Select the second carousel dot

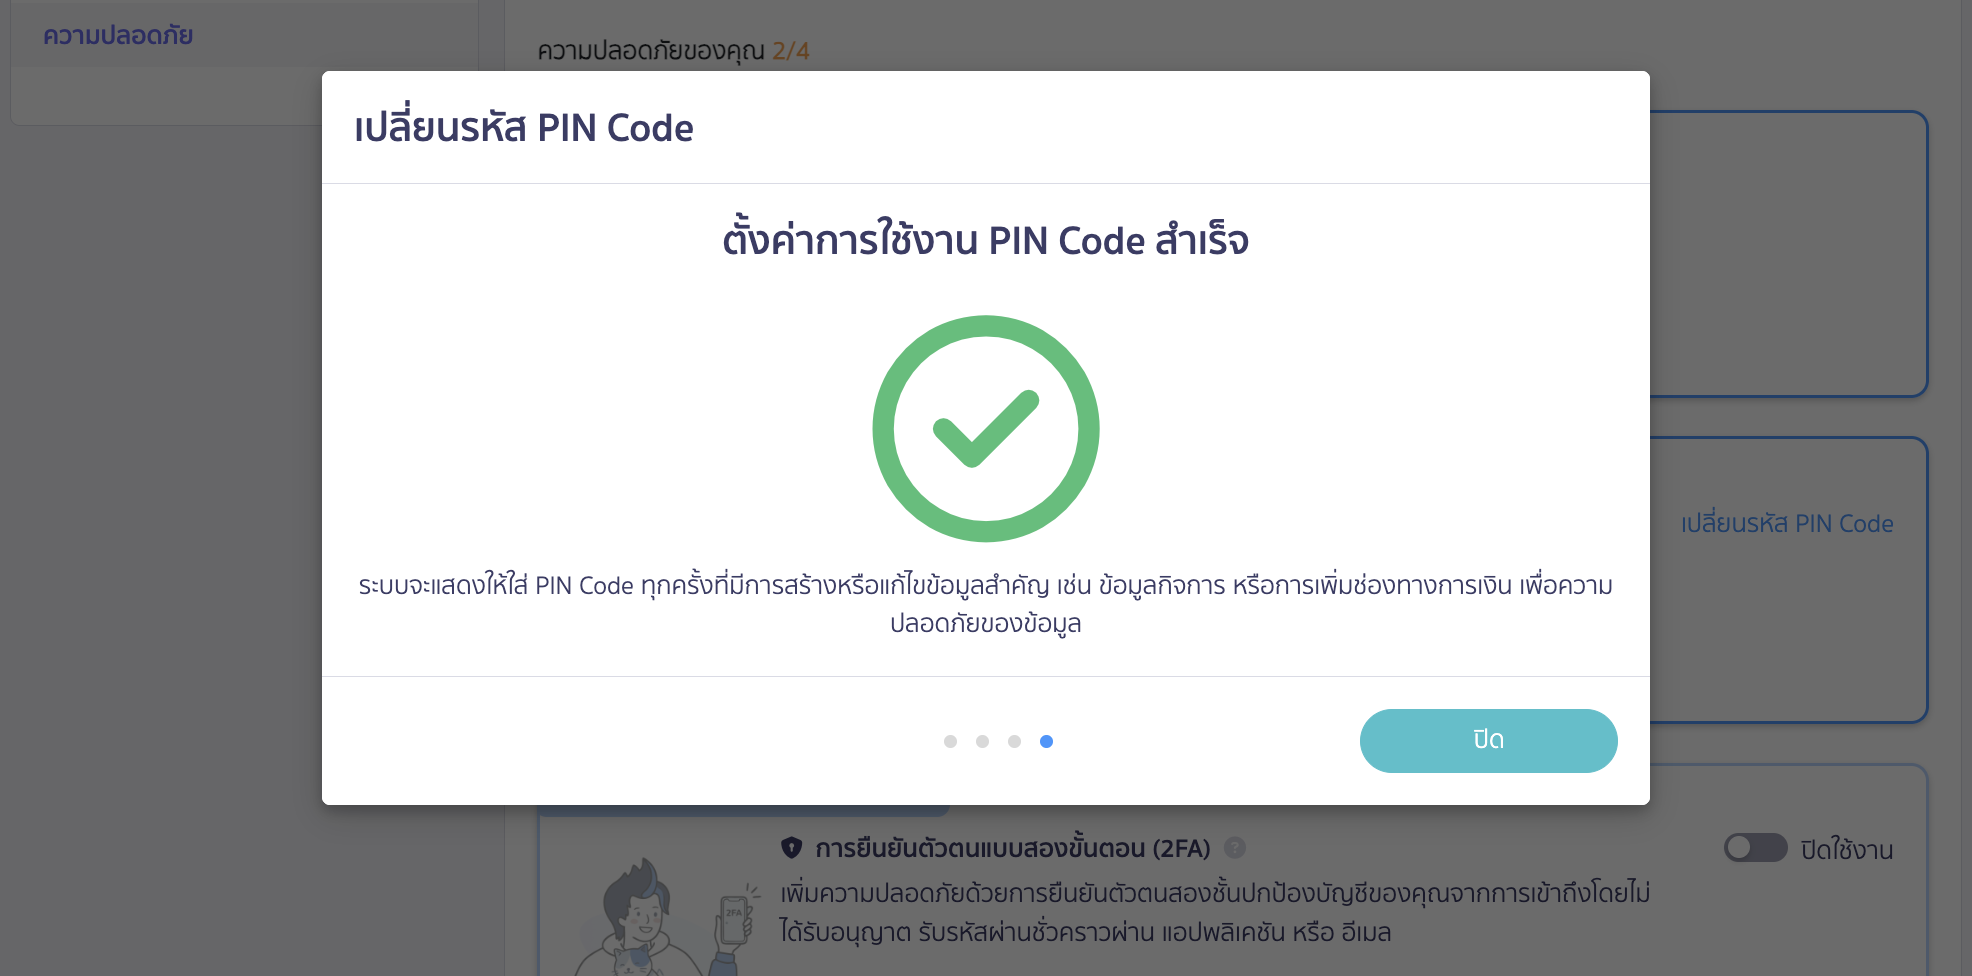[982, 741]
